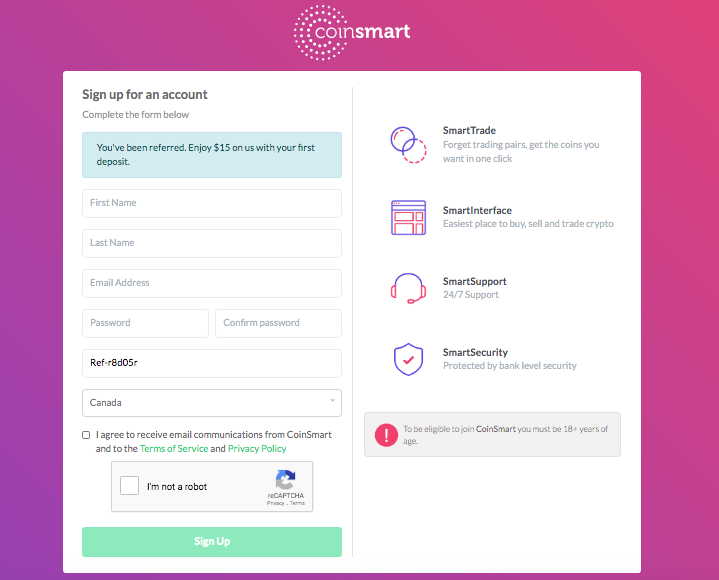This screenshot has width=719, height=580.
Task: Check the I'm not a robot box
Action: 129,486
